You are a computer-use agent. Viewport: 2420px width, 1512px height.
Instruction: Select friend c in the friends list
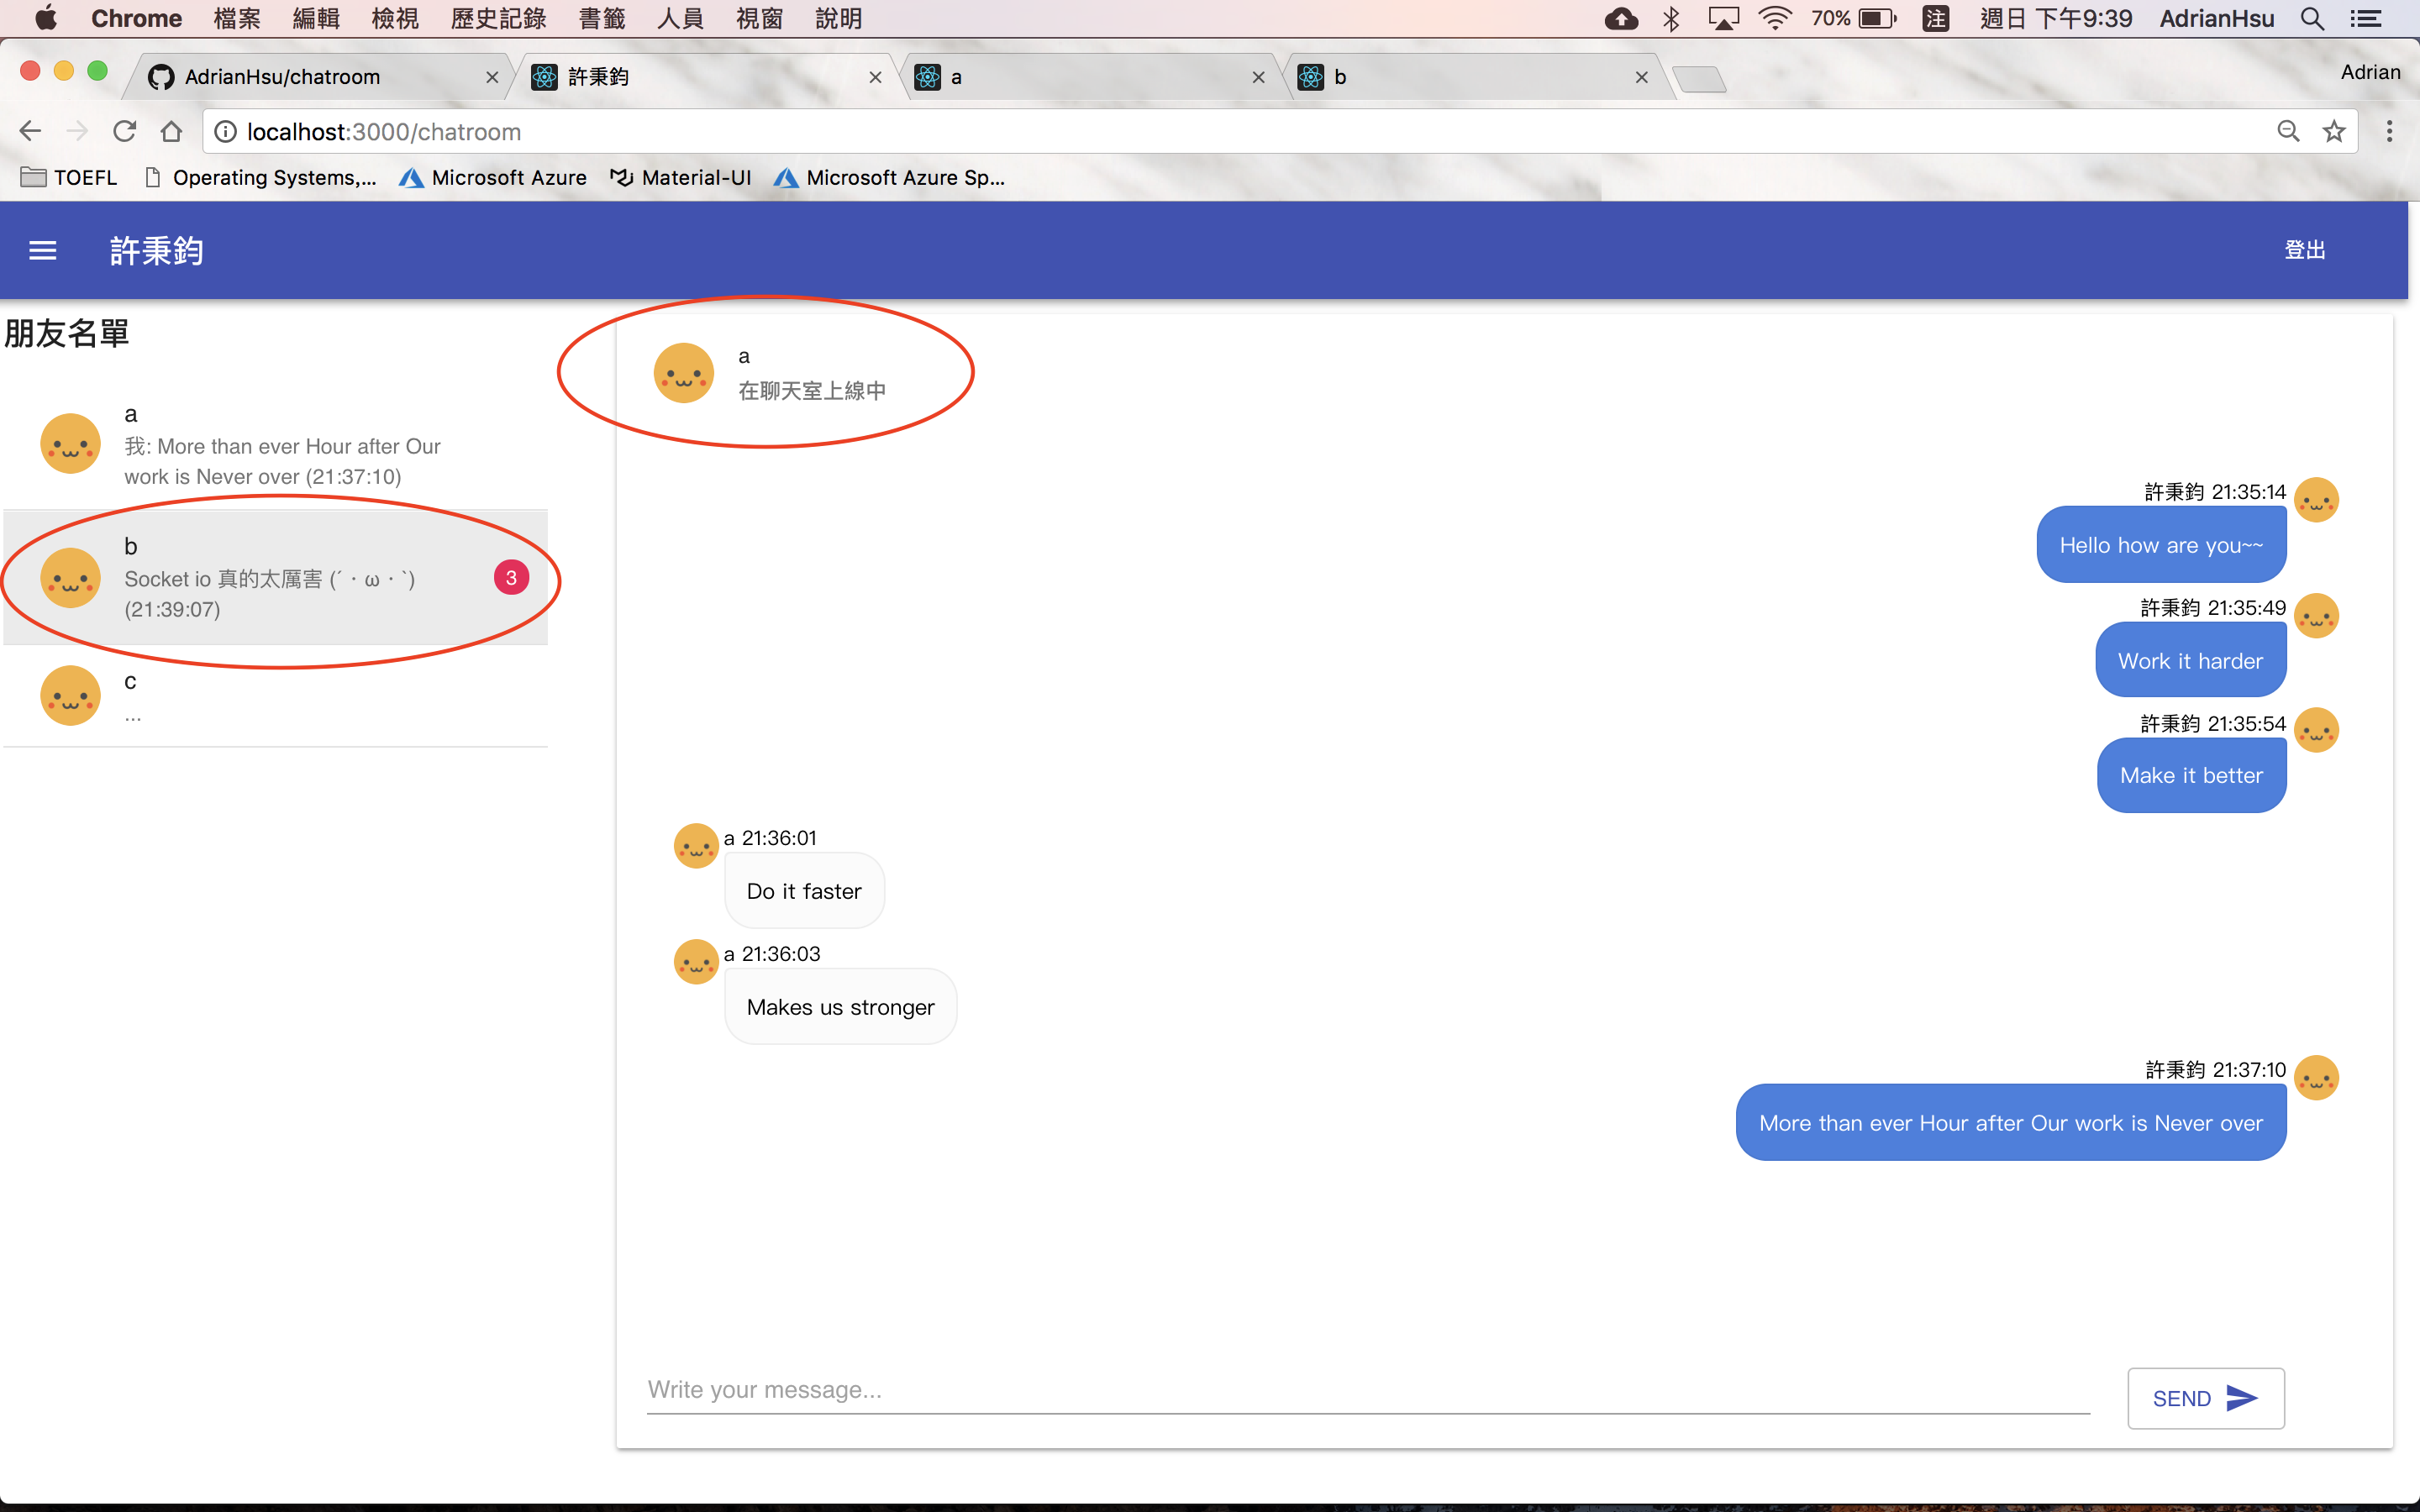(270, 696)
